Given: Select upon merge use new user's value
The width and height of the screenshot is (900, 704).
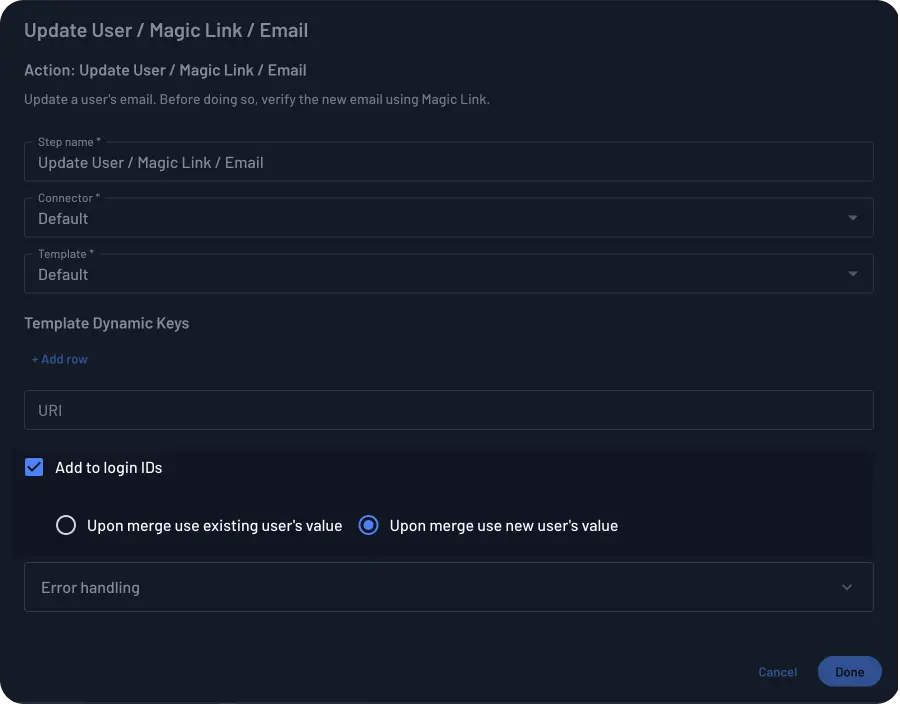Looking at the screenshot, I should [x=369, y=525].
